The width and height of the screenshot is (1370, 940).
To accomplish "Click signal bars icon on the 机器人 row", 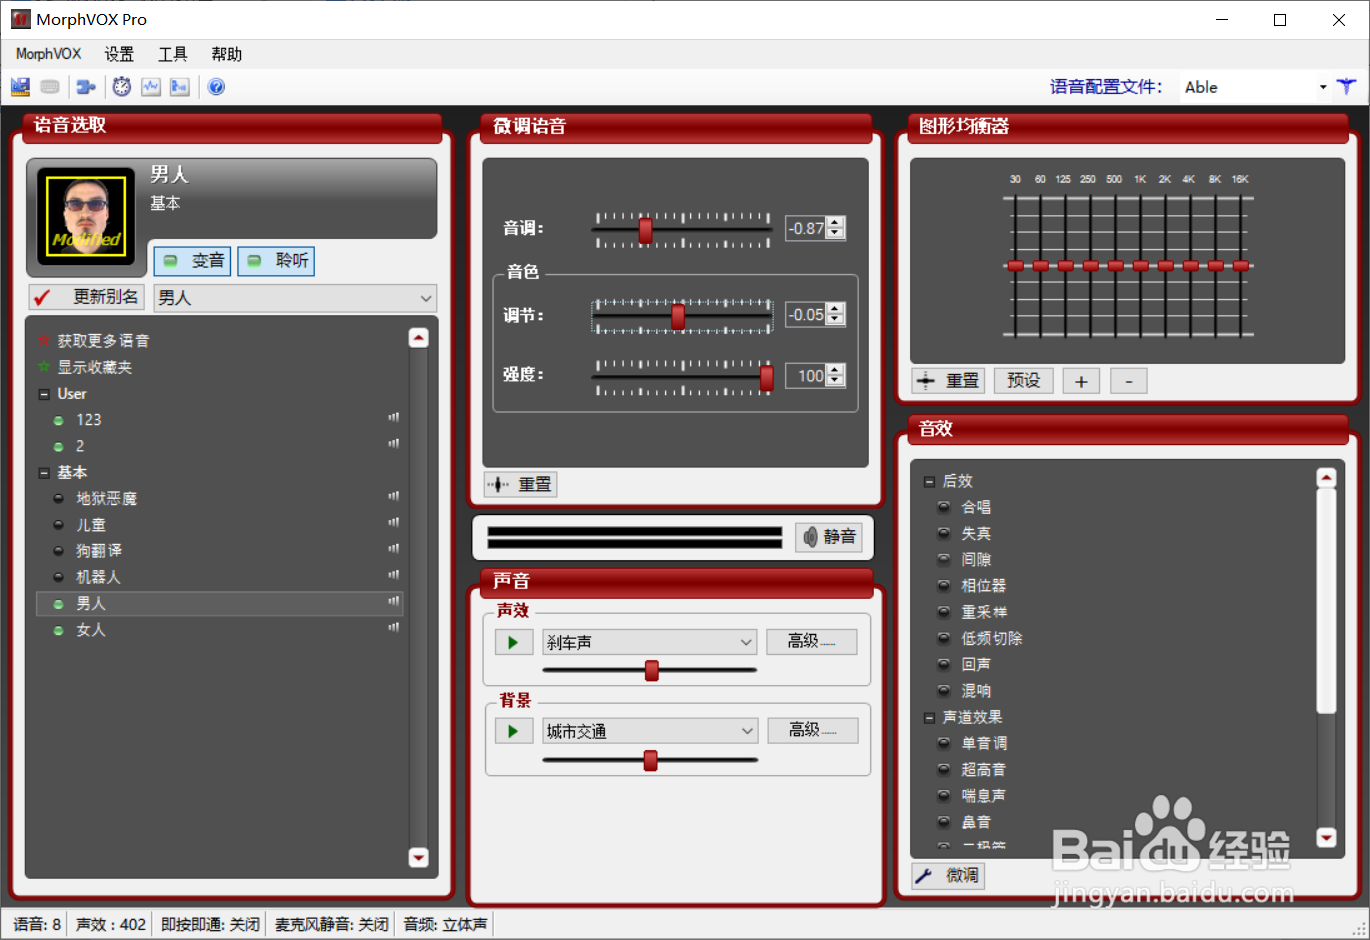I will pos(394,575).
